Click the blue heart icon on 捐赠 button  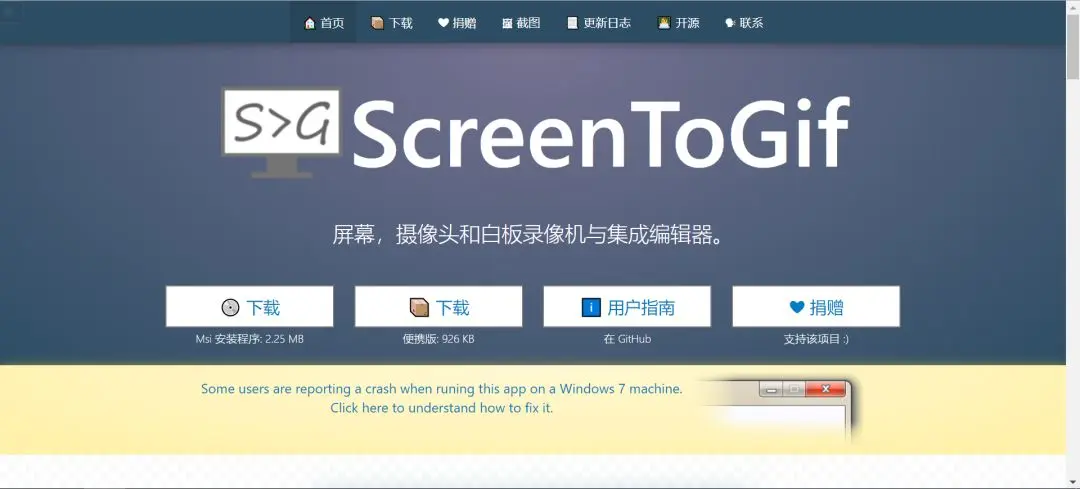click(x=797, y=307)
